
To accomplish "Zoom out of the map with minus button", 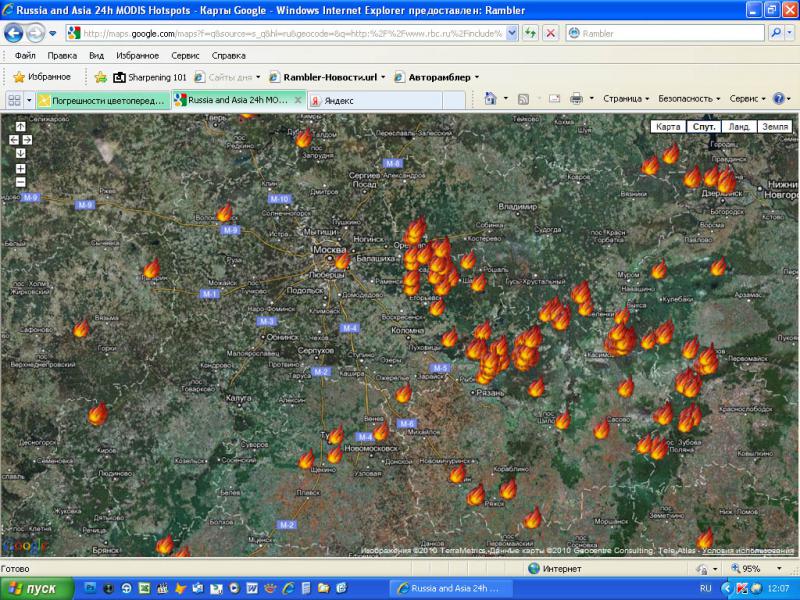I will click(20, 182).
